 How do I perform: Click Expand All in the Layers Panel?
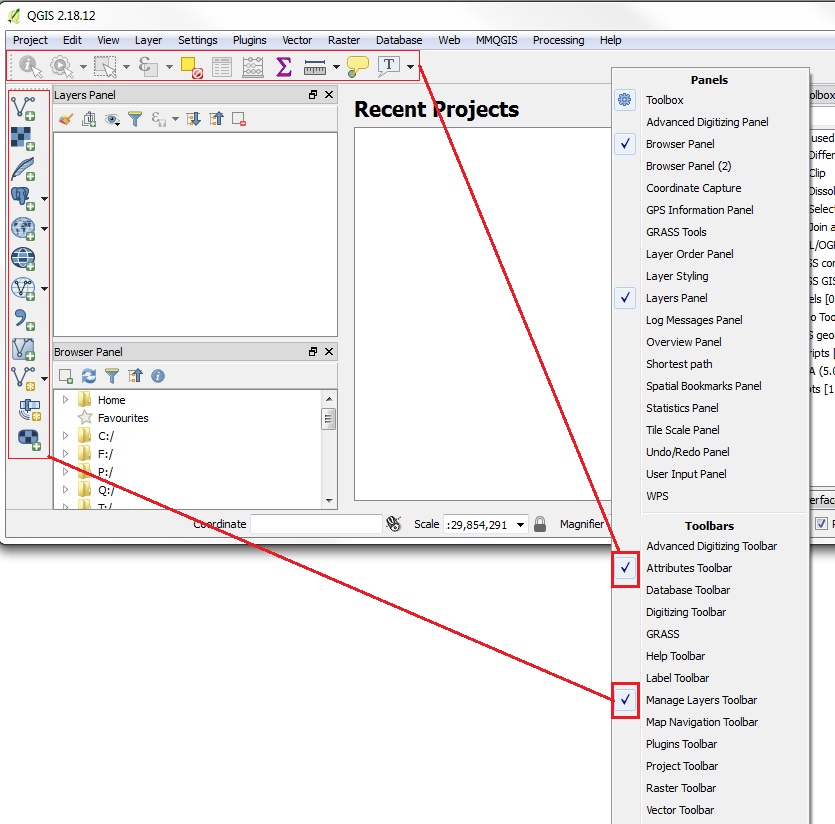coord(193,119)
